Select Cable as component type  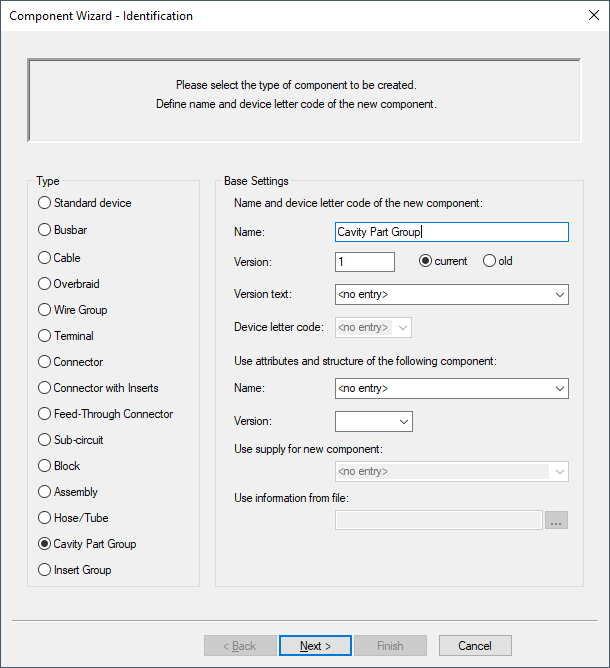pos(44,257)
